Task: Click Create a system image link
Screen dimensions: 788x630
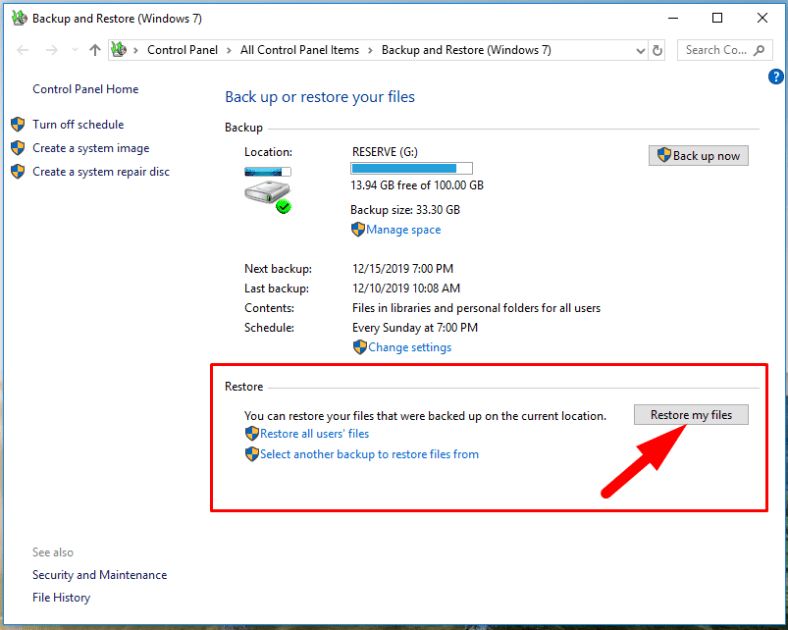Action: click(91, 148)
